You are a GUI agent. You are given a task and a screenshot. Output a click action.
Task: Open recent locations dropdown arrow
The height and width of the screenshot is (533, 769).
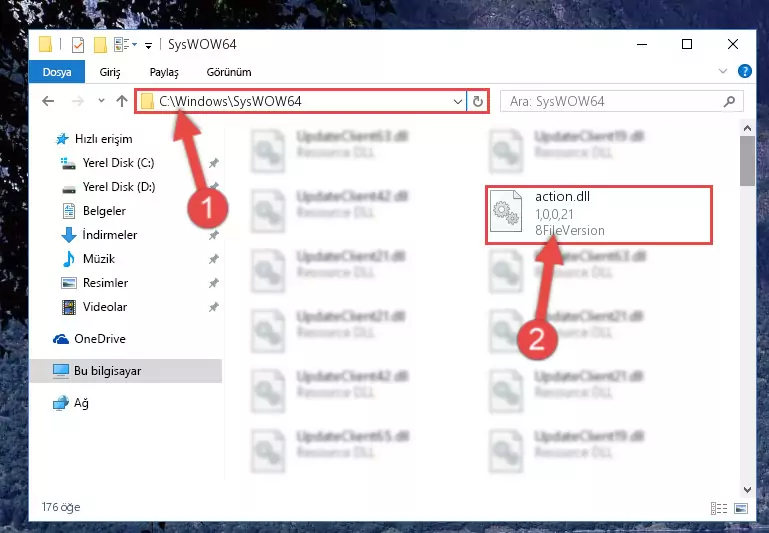coord(102,101)
